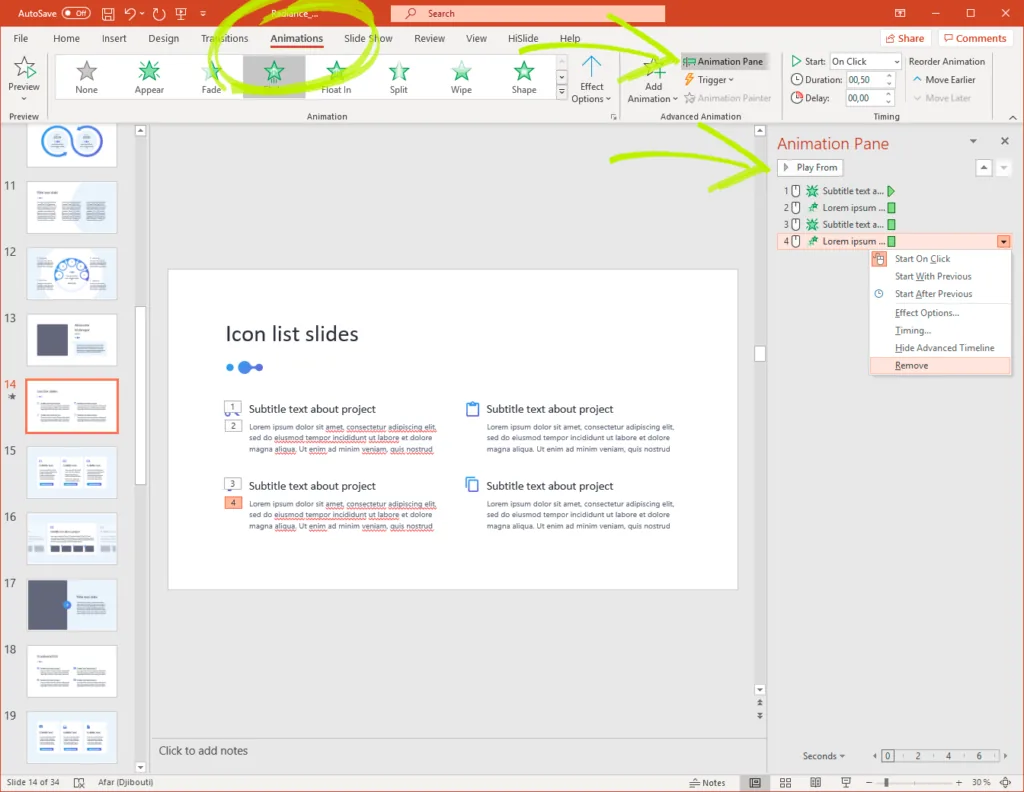Open Timing from the context menu
The height and width of the screenshot is (792, 1024).
click(x=940, y=330)
